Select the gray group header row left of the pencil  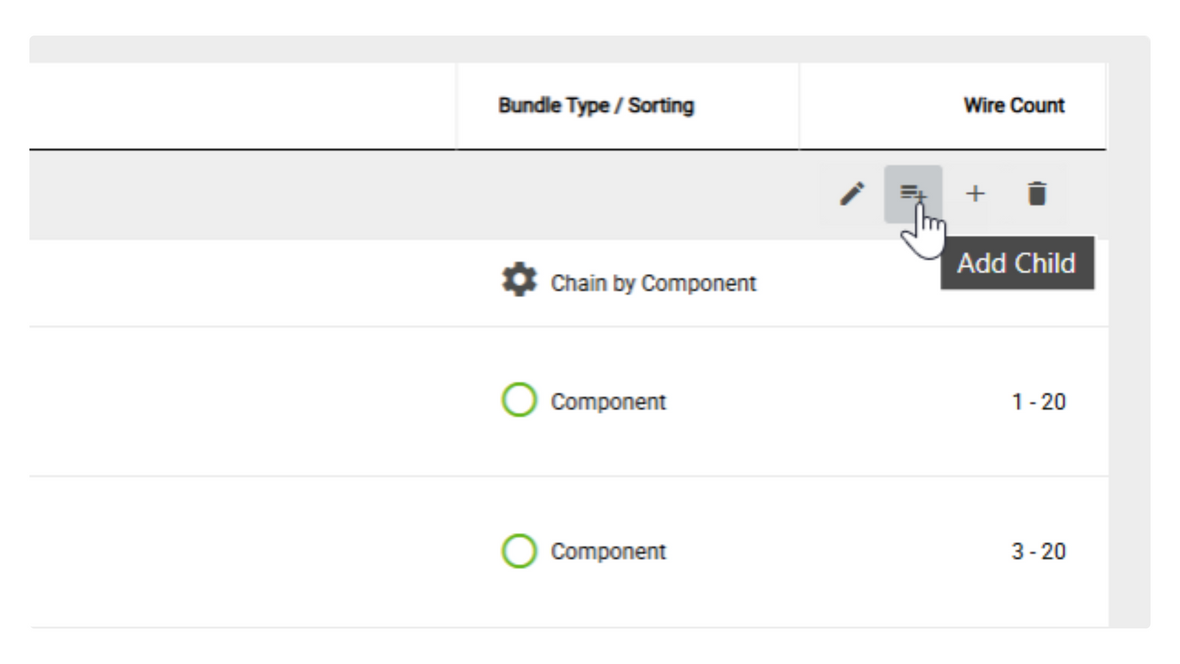point(421,195)
